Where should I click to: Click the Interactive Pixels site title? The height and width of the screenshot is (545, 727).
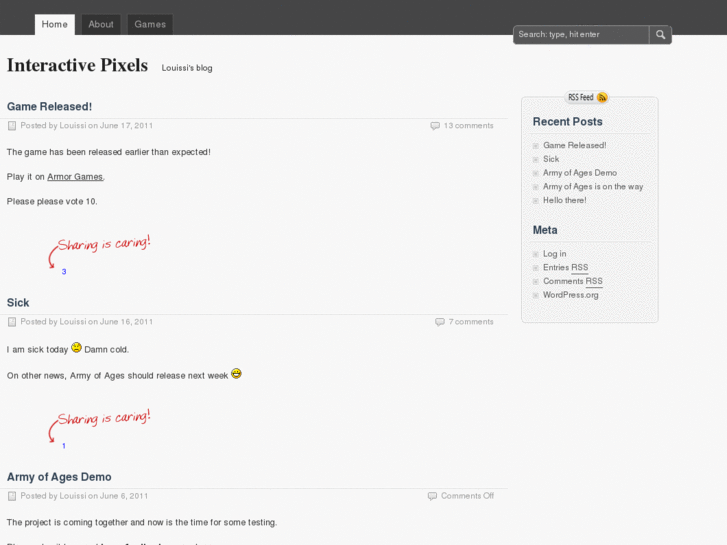(77, 66)
